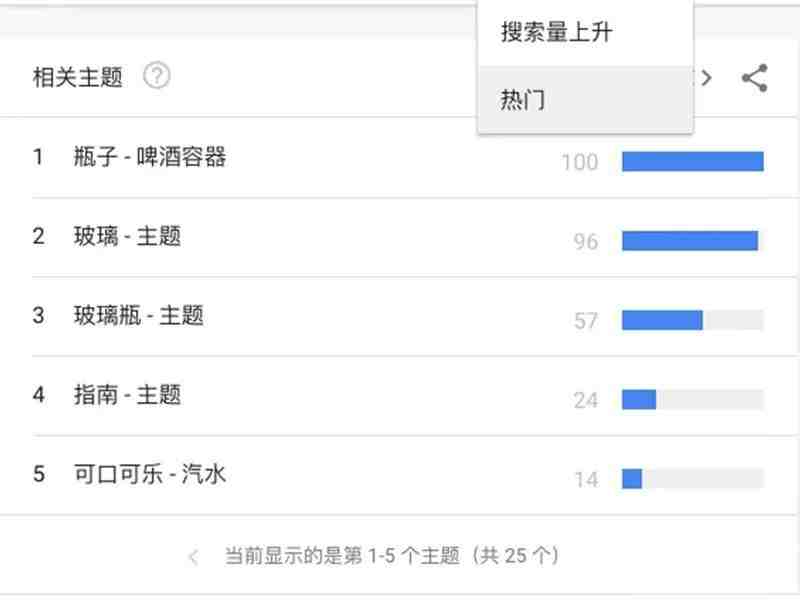The image size is (800, 600).
Task: Select 热门 from the dropdown menu
Action: pyautogui.click(x=585, y=98)
